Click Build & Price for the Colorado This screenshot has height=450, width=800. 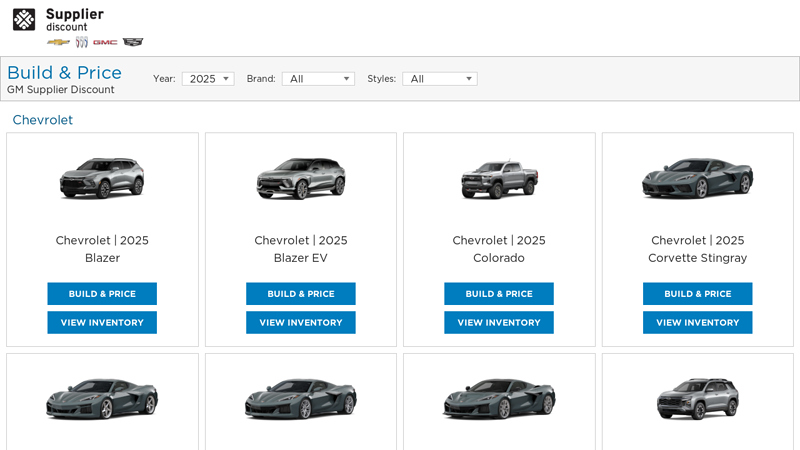(499, 294)
